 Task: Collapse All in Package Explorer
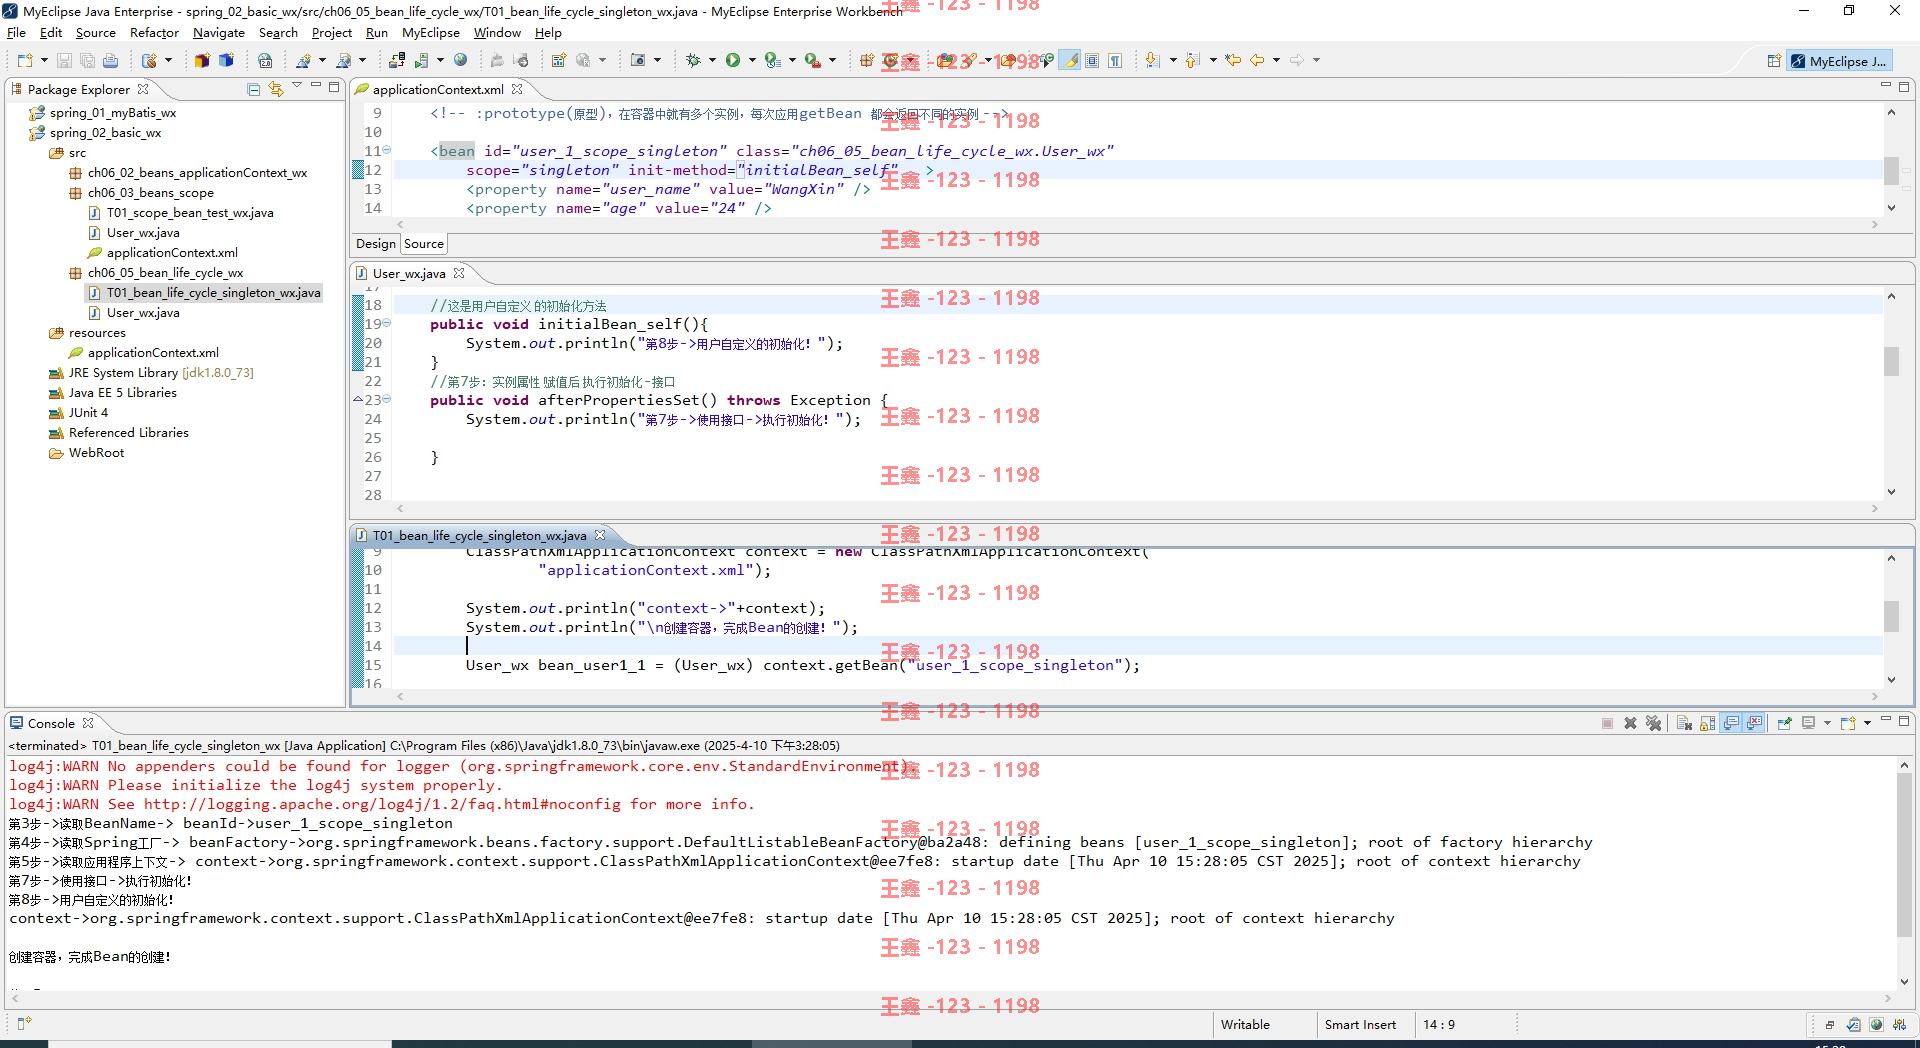253,89
